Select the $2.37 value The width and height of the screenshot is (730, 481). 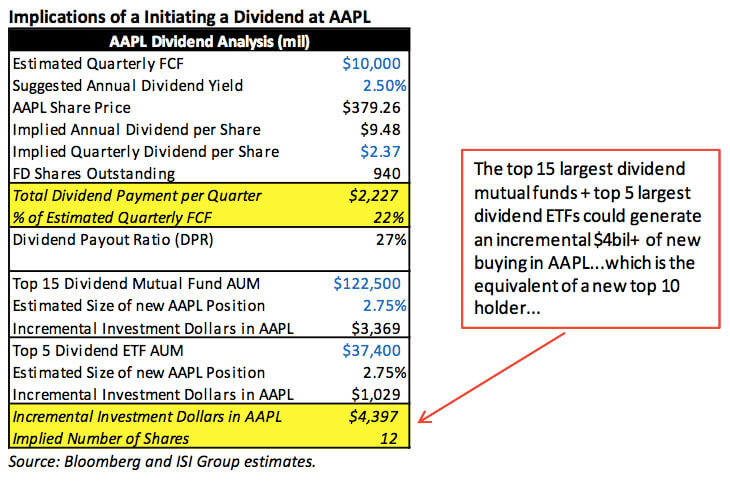tap(380, 152)
